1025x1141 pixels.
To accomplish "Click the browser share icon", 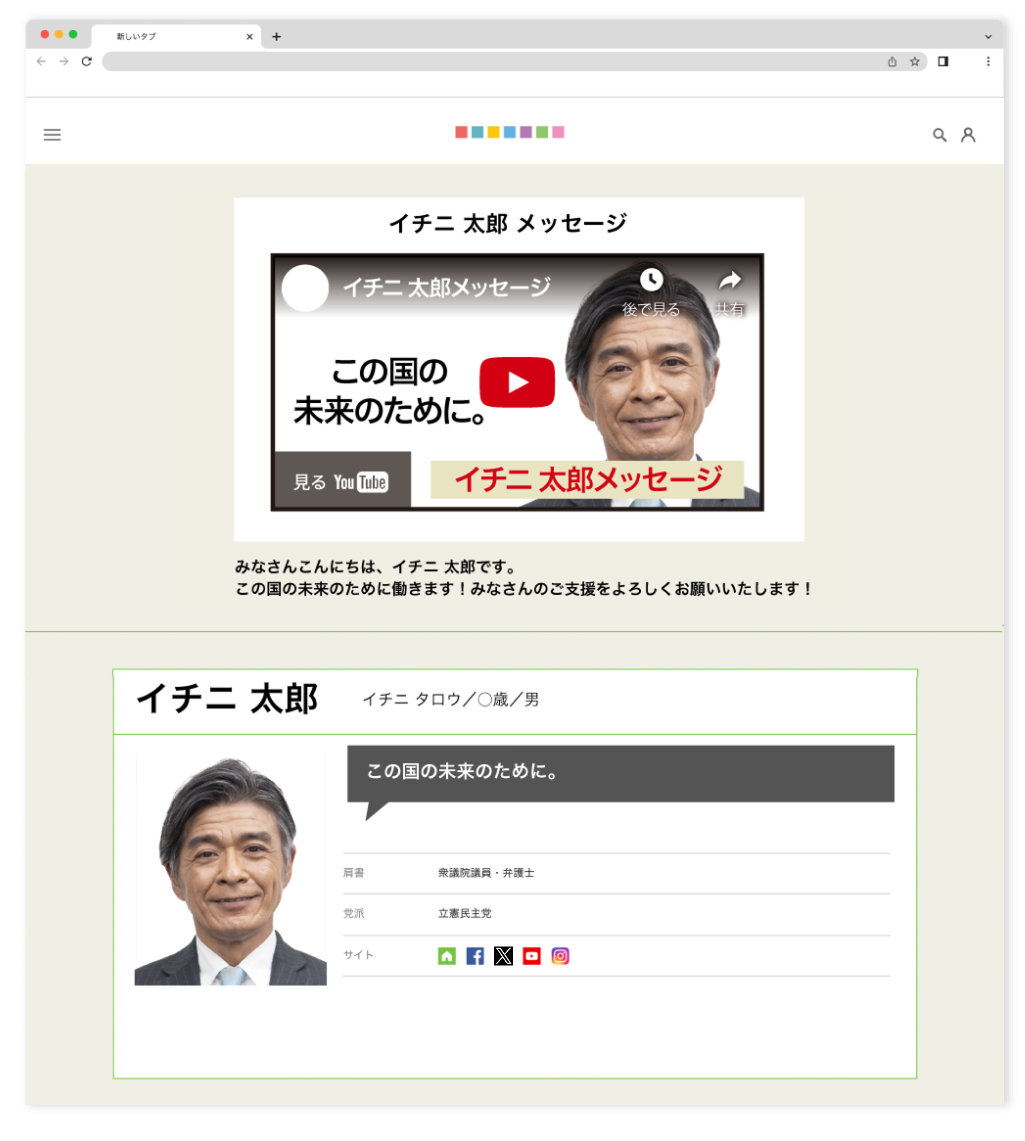I will (892, 62).
